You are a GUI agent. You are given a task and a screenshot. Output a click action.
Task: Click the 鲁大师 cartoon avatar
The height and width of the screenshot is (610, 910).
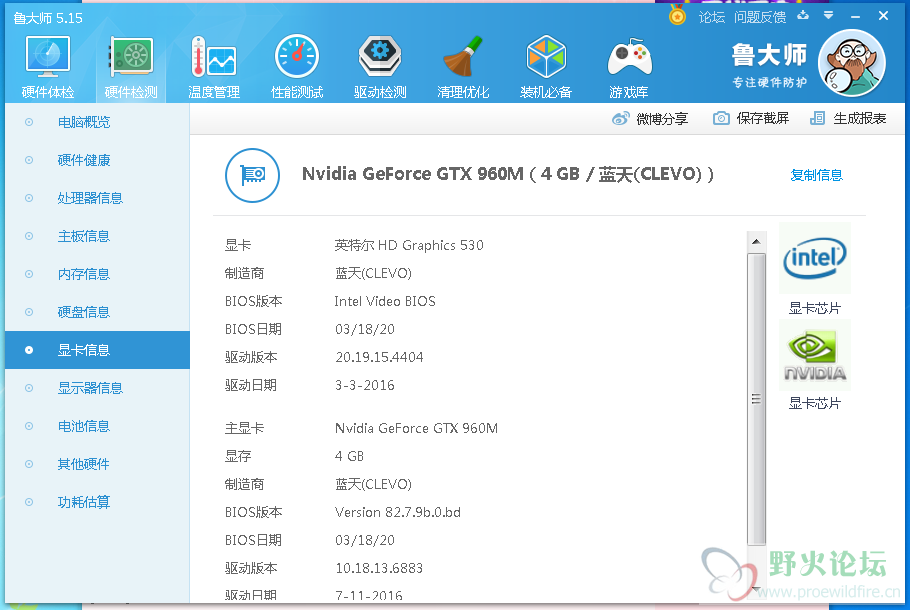pos(851,63)
